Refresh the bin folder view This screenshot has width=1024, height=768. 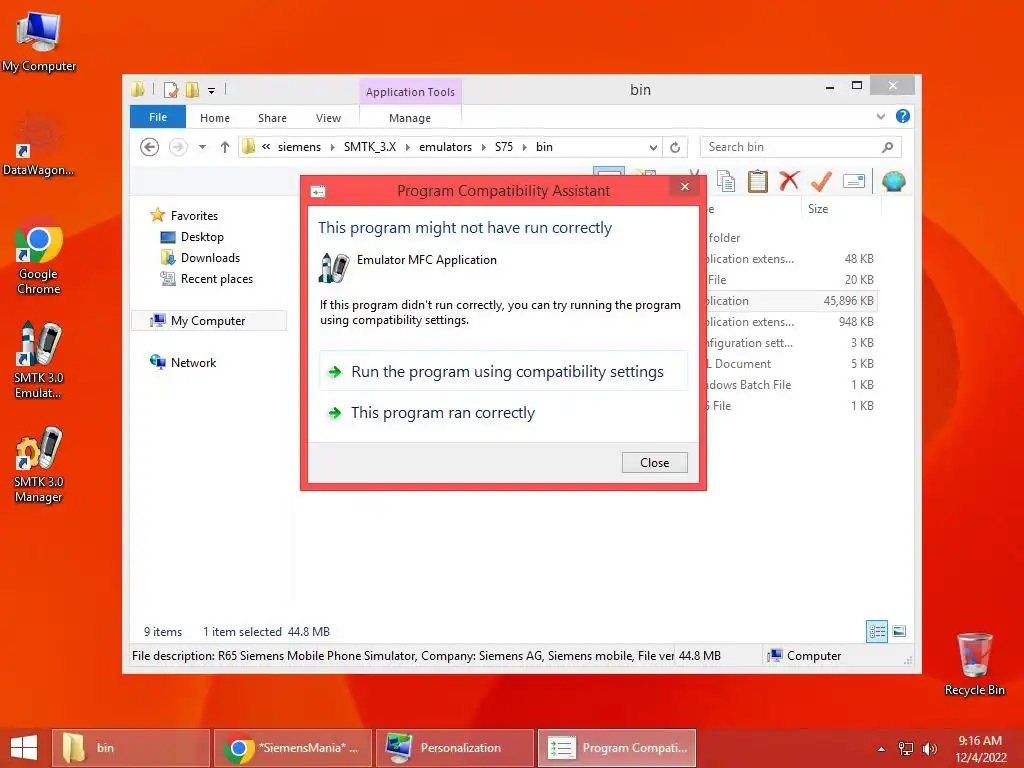pyautogui.click(x=675, y=147)
